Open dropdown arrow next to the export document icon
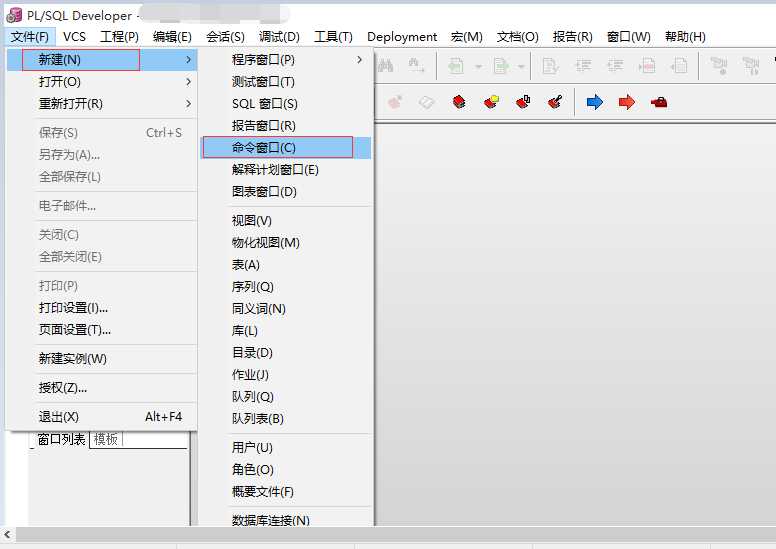 (521, 66)
